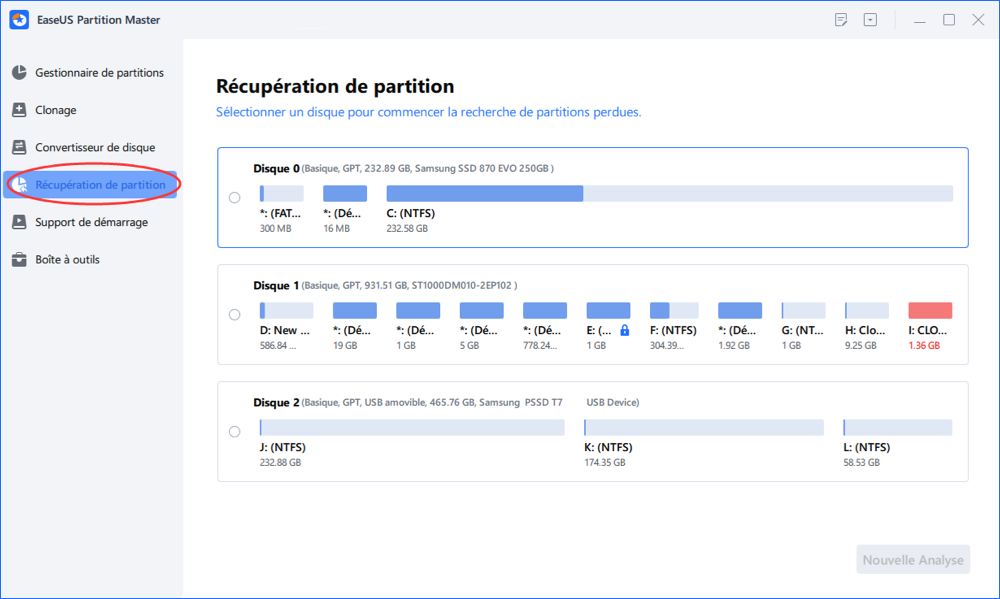The width and height of the screenshot is (1000, 599).
Task: Click the Gestionnaire de partitions pie icon
Action: tap(19, 73)
